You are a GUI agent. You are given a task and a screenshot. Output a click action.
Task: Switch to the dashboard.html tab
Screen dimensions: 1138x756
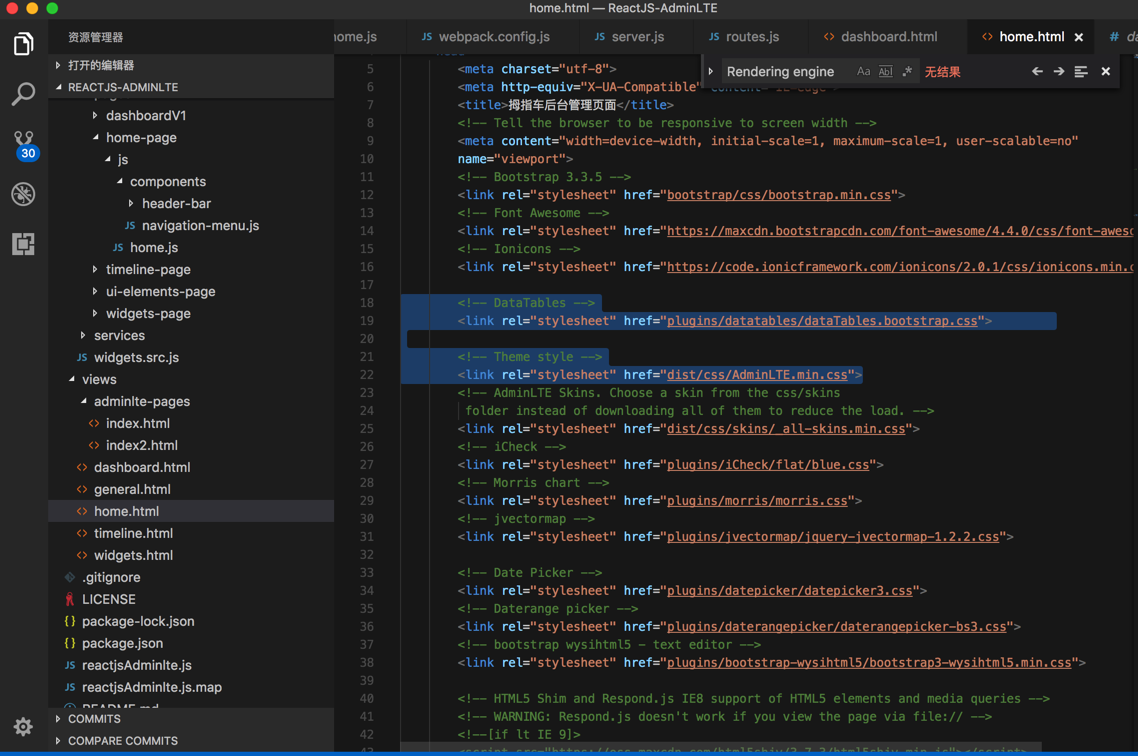click(888, 37)
